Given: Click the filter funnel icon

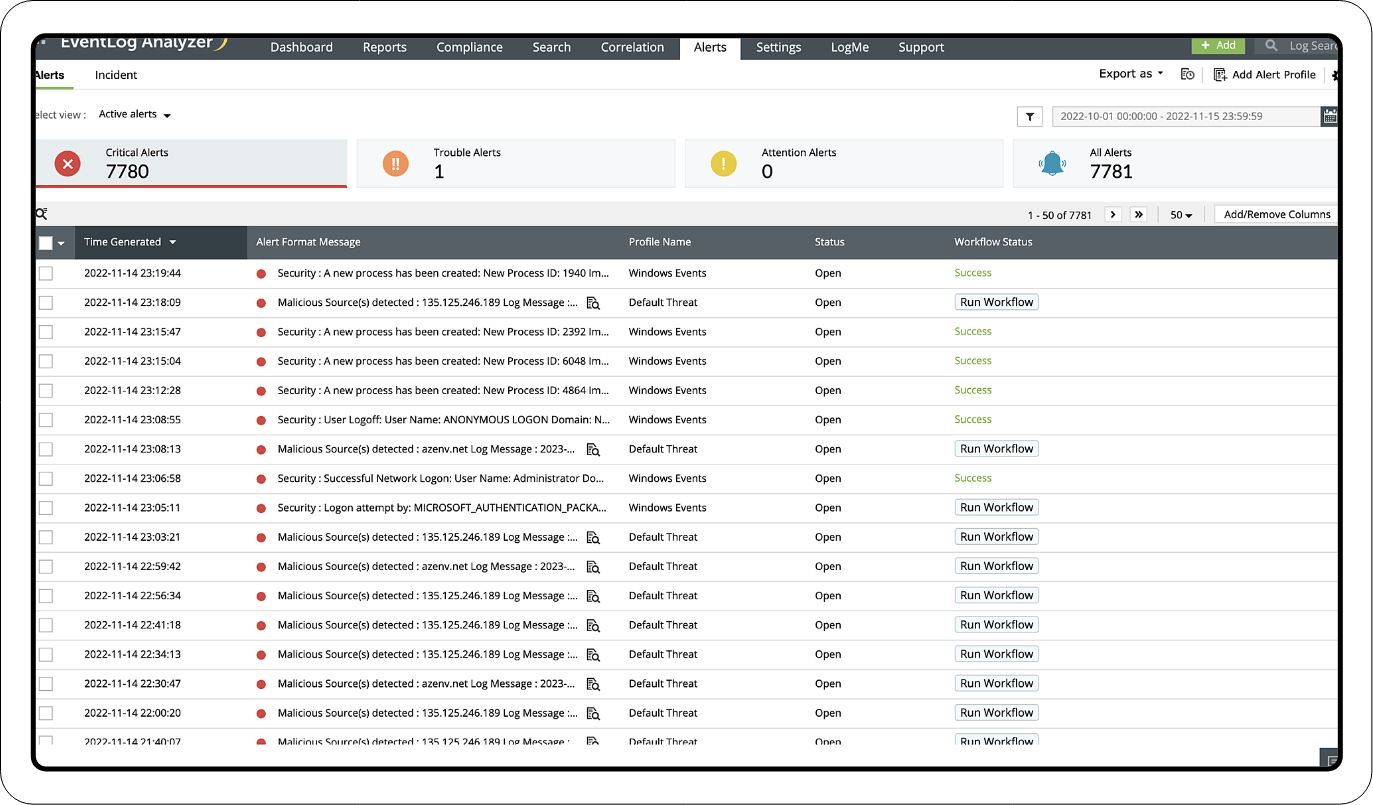Looking at the screenshot, I should tap(1030, 117).
